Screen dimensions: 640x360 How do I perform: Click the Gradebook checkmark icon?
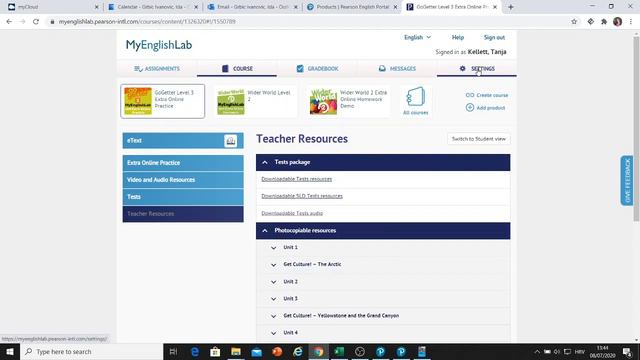coord(300,69)
